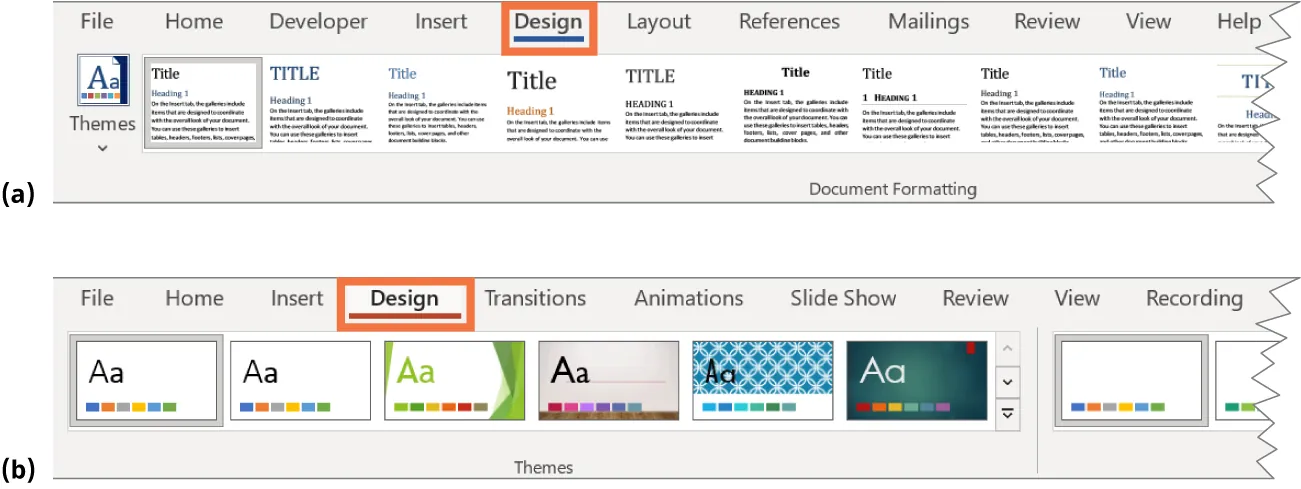Screen dimensions: 1301x489
Task: Expand the chevron under the Themes label
Action: tap(103, 148)
